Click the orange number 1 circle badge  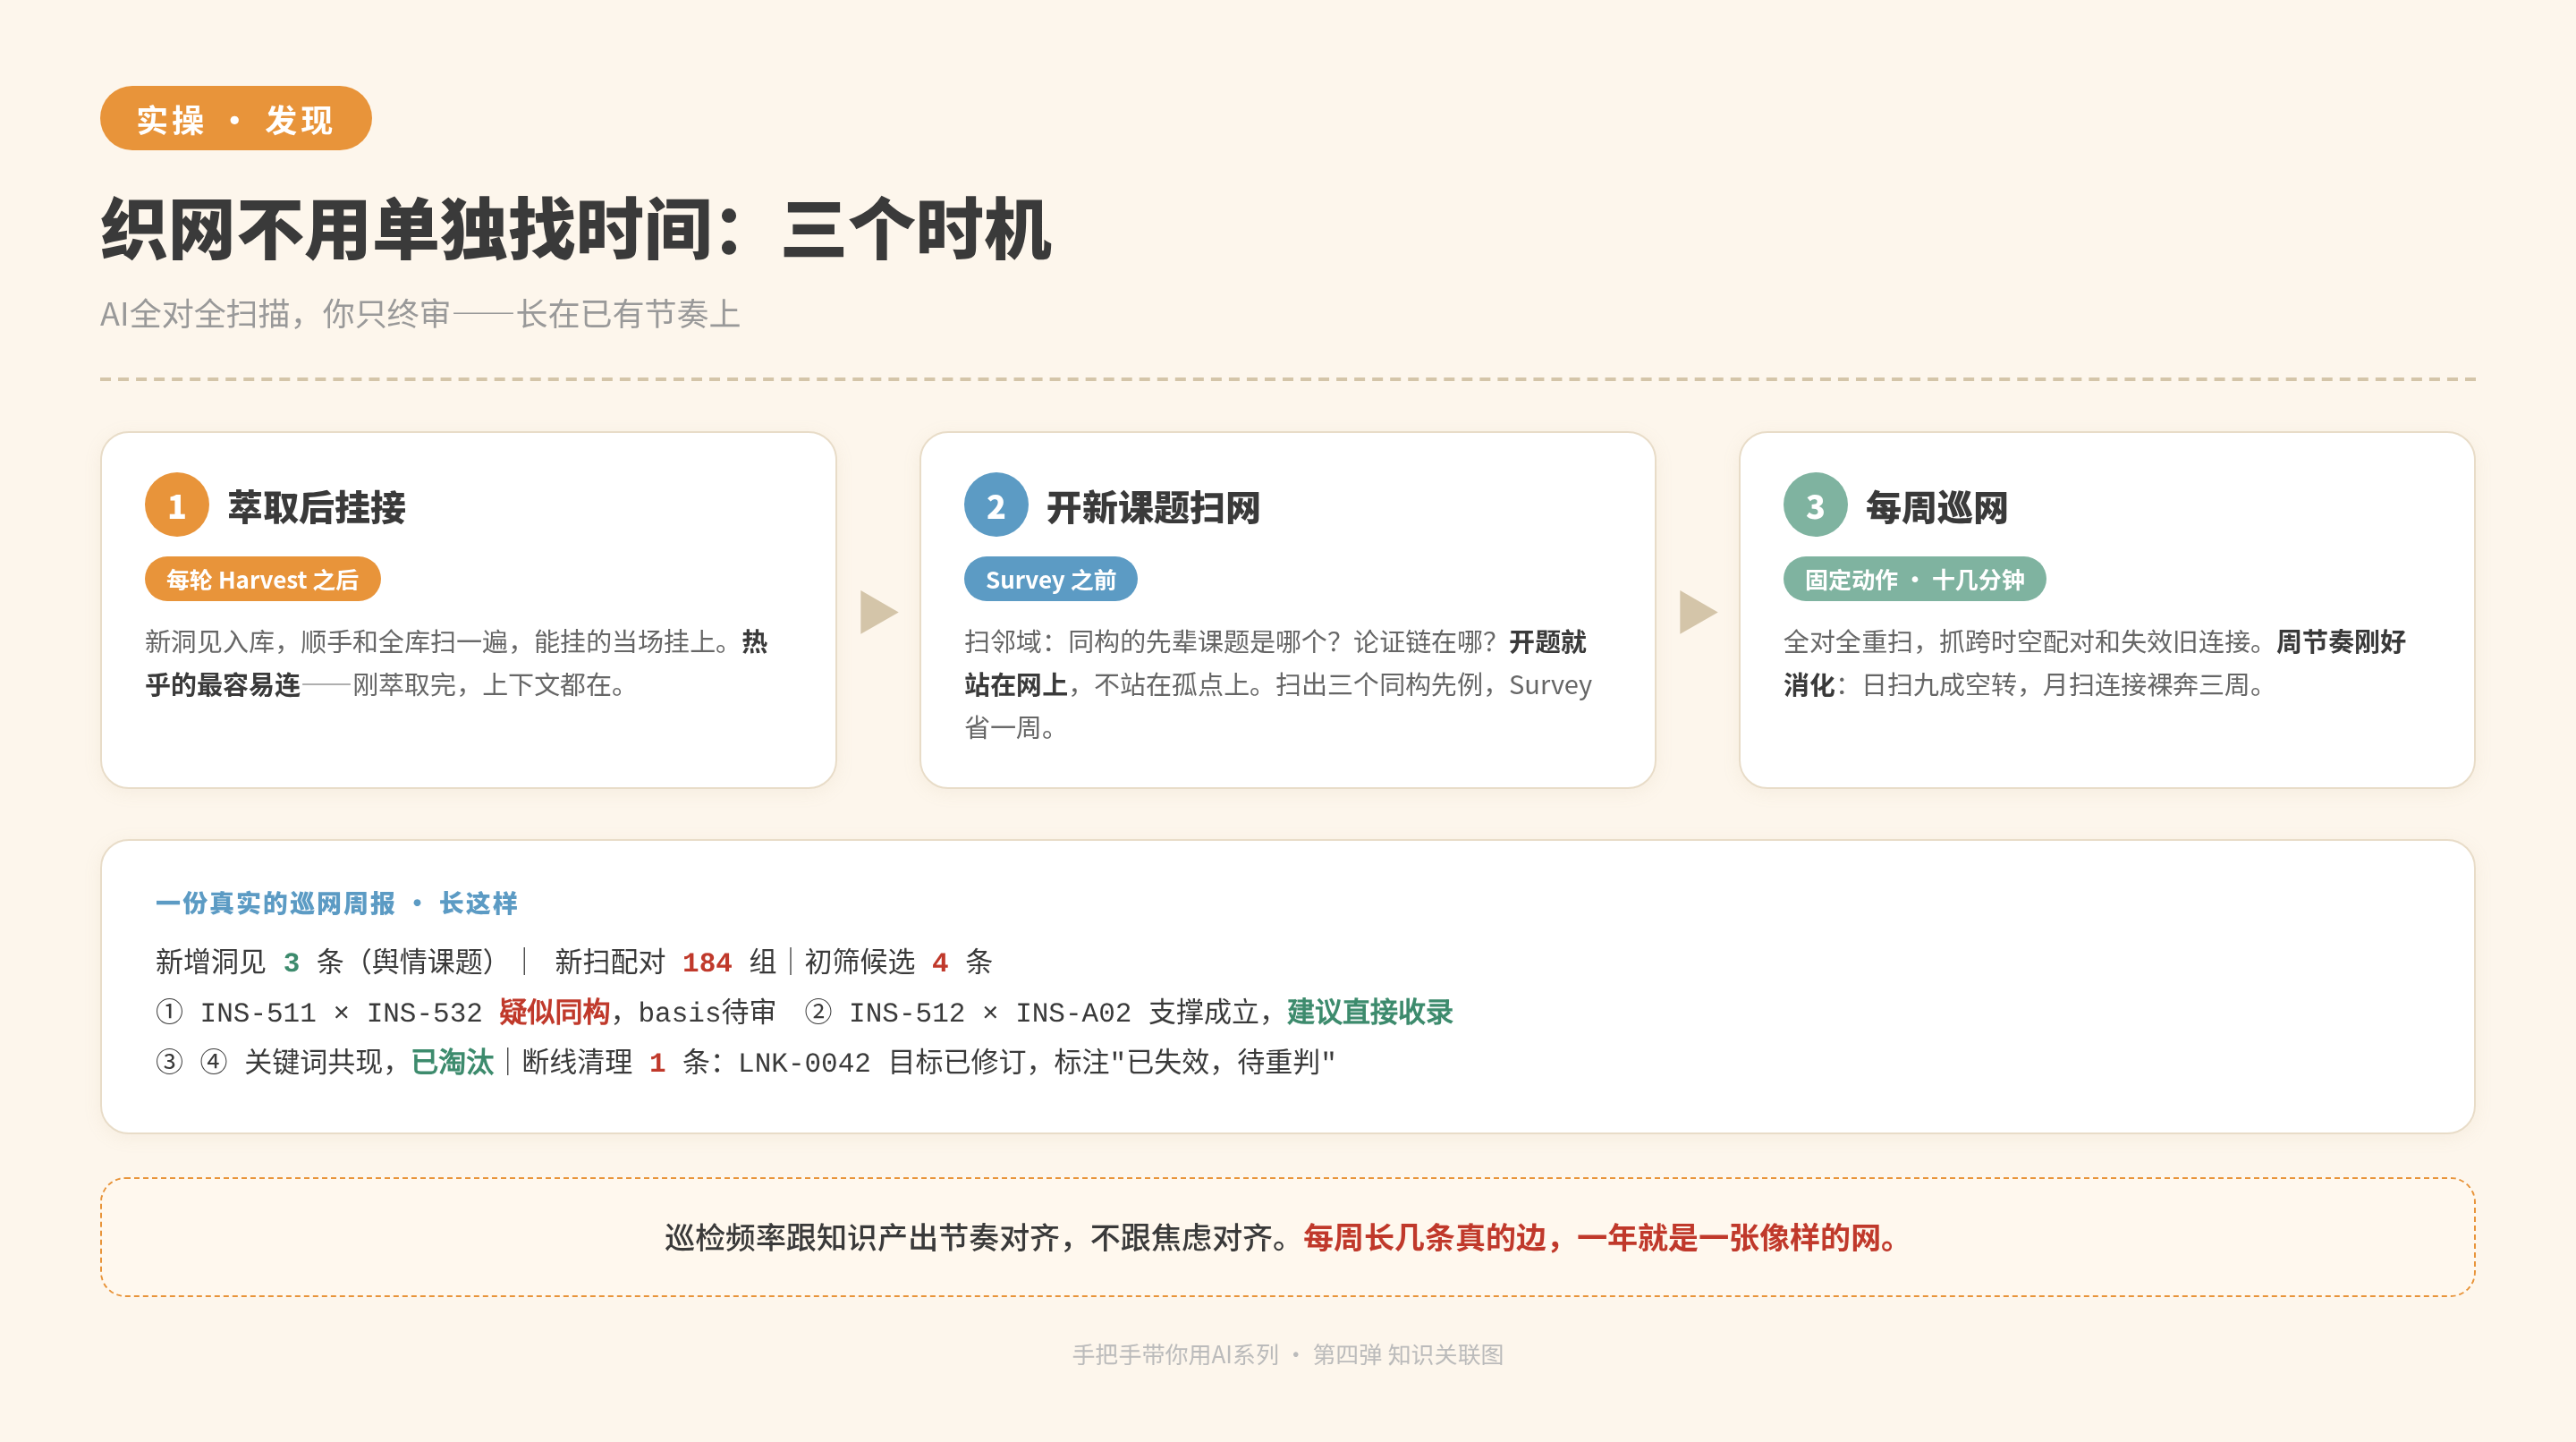pyautogui.click(x=177, y=505)
